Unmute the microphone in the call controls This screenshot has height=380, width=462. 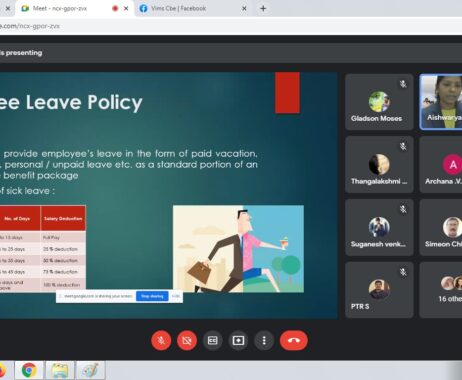[161, 340]
